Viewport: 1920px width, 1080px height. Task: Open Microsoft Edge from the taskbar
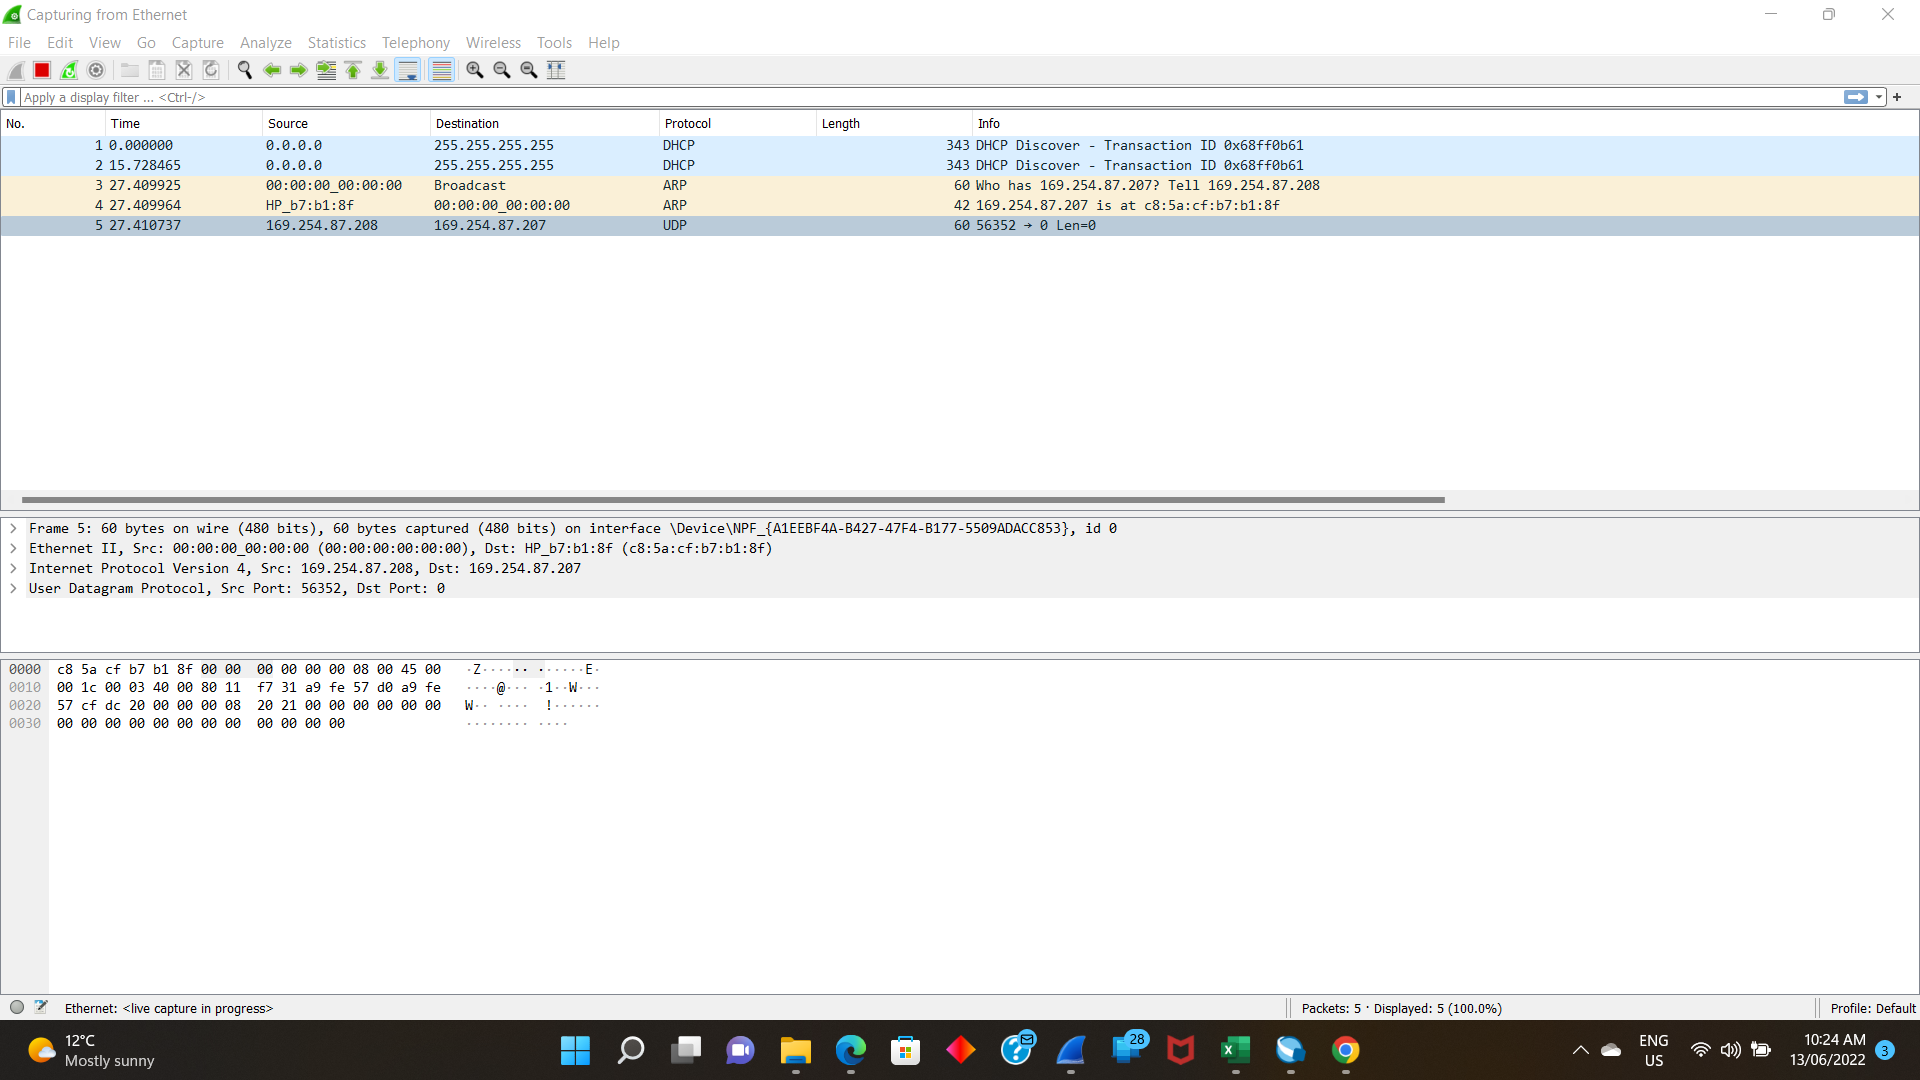click(851, 1050)
